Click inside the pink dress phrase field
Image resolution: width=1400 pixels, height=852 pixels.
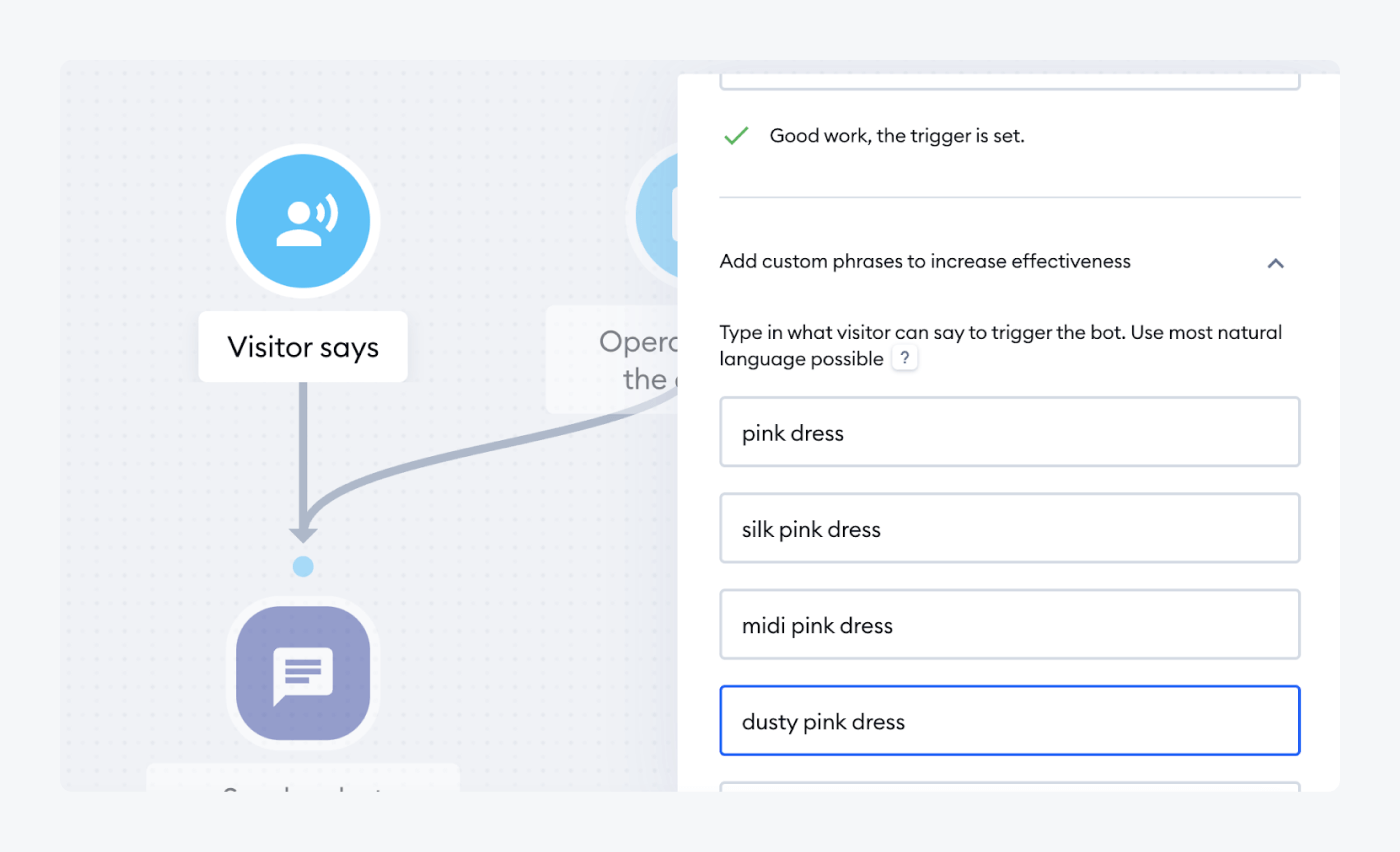click(x=1009, y=432)
